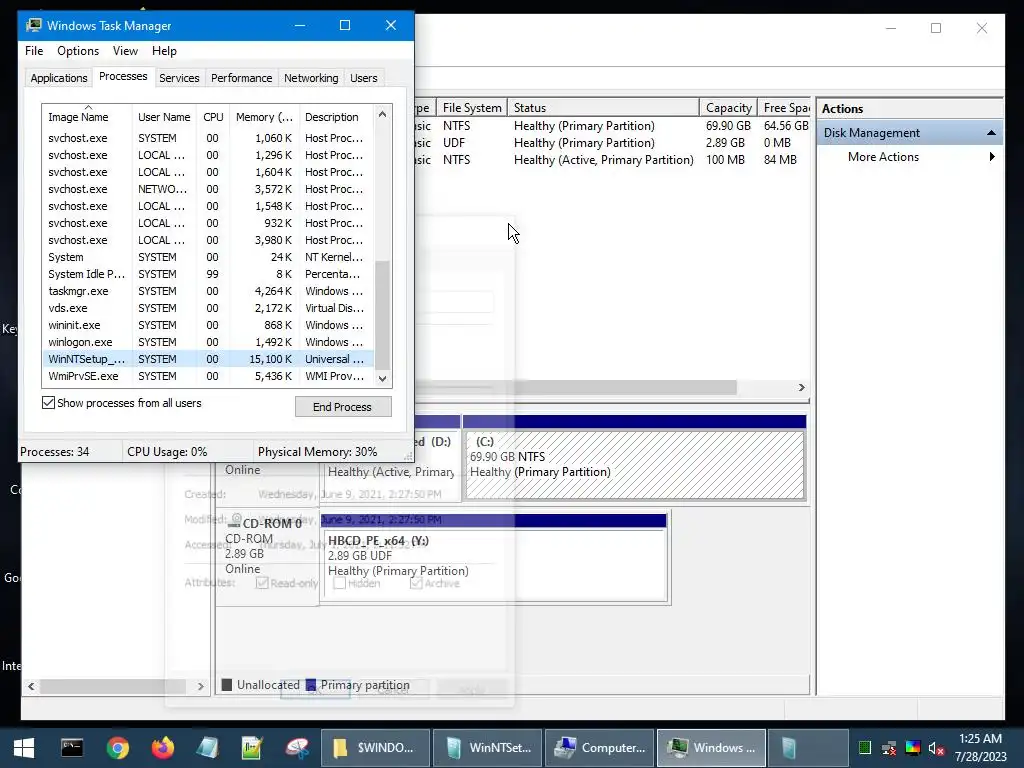1024x768 pixels.
Task: Click left arrow of left pane scrollbar
Action: pos(31,686)
